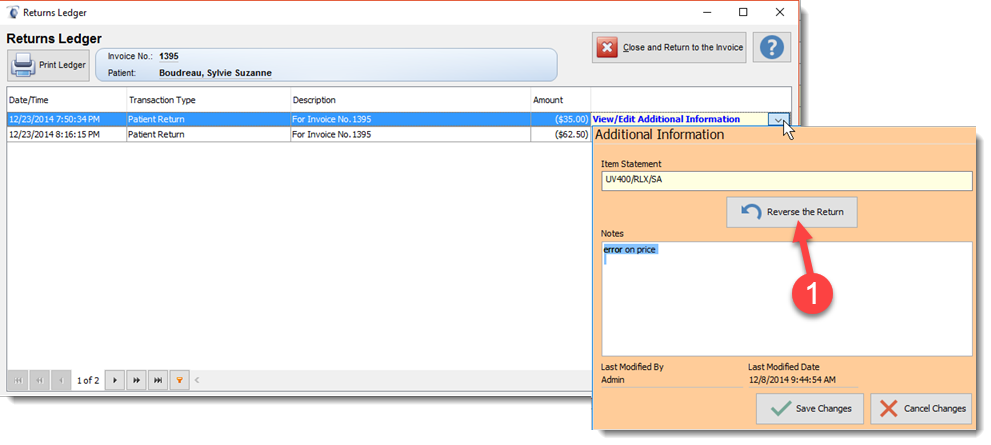Image resolution: width=991 pixels, height=445 pixels.
Task: Click the patient name Boudreau, Sylvie Suzanne
Action: pyautogui.click(x=216, y=73)
